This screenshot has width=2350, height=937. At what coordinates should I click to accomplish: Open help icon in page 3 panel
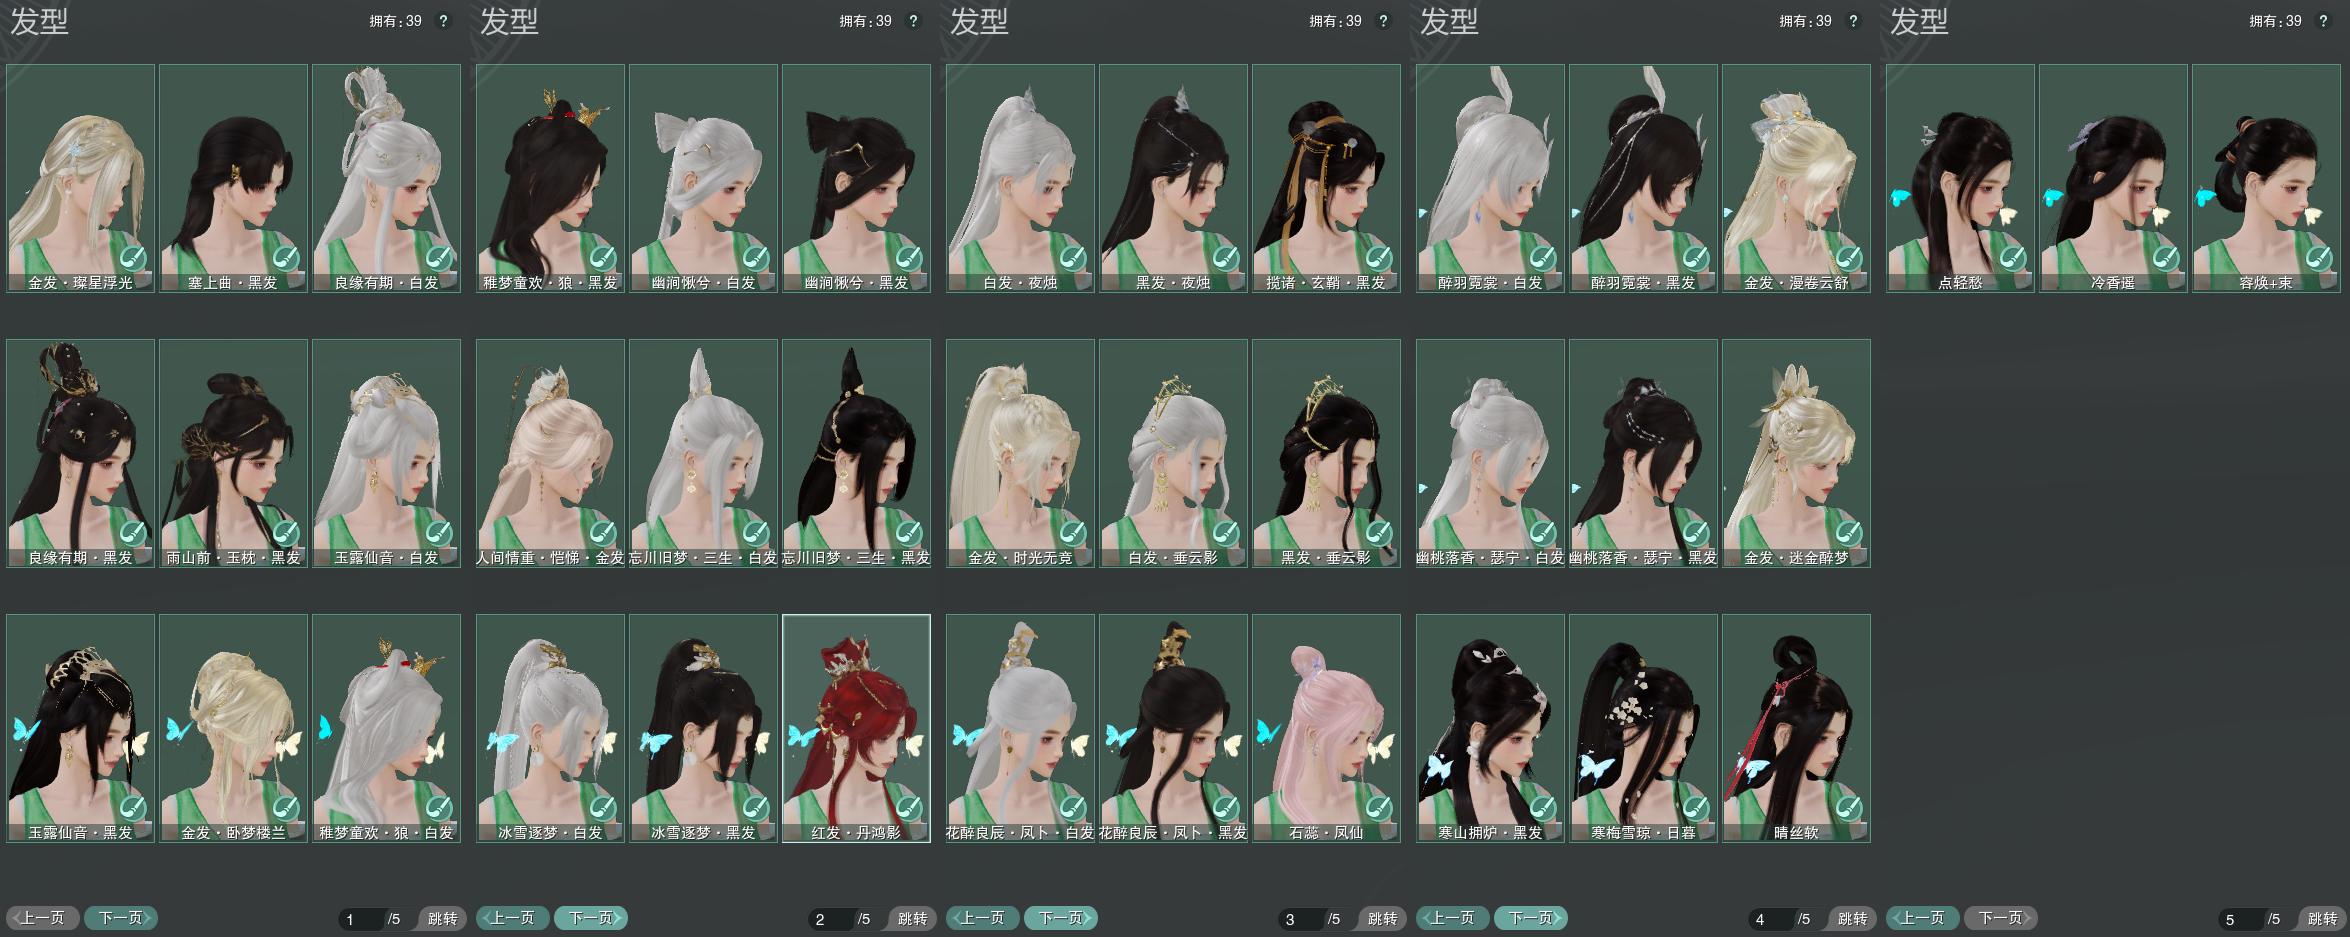[1383, 21]
